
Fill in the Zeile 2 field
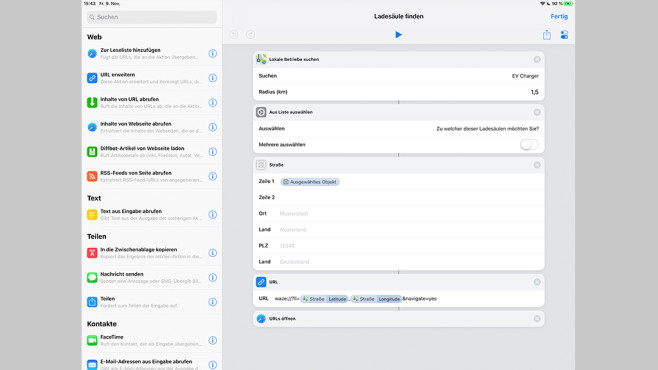(x=398, y=198)
